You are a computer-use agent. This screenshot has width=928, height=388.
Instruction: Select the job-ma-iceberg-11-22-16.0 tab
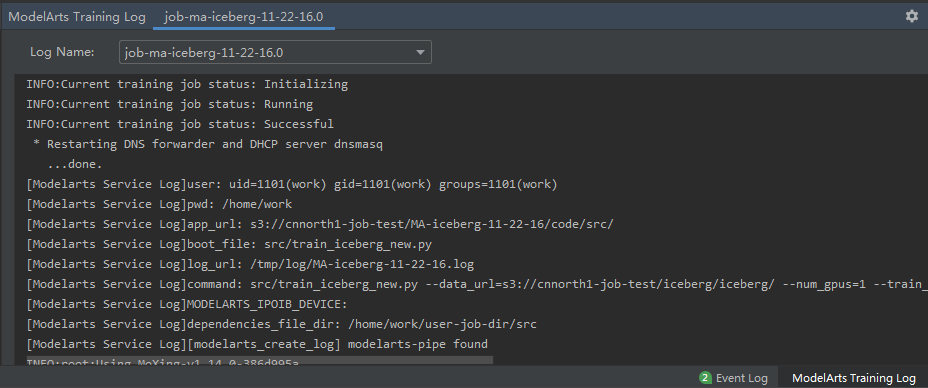point(244,17)
